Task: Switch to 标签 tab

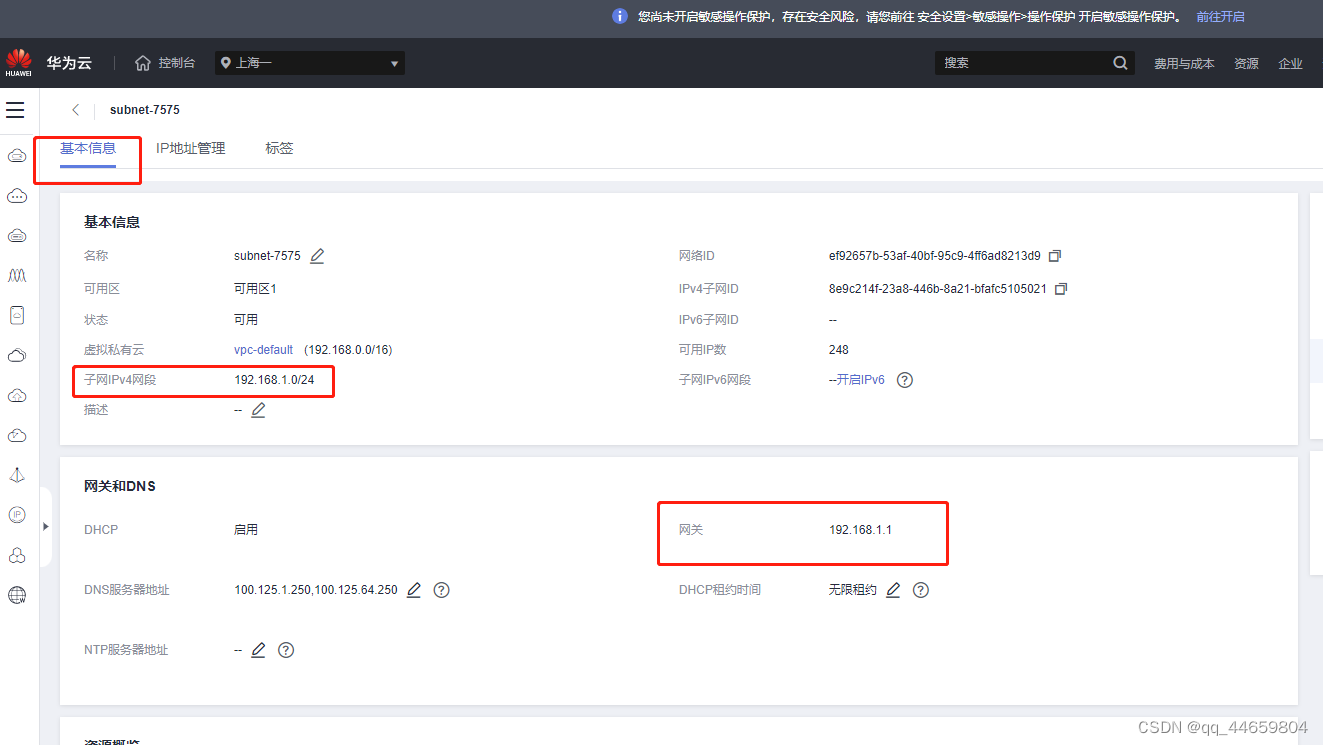Action: pyautogui.click(x=279, y=149)
